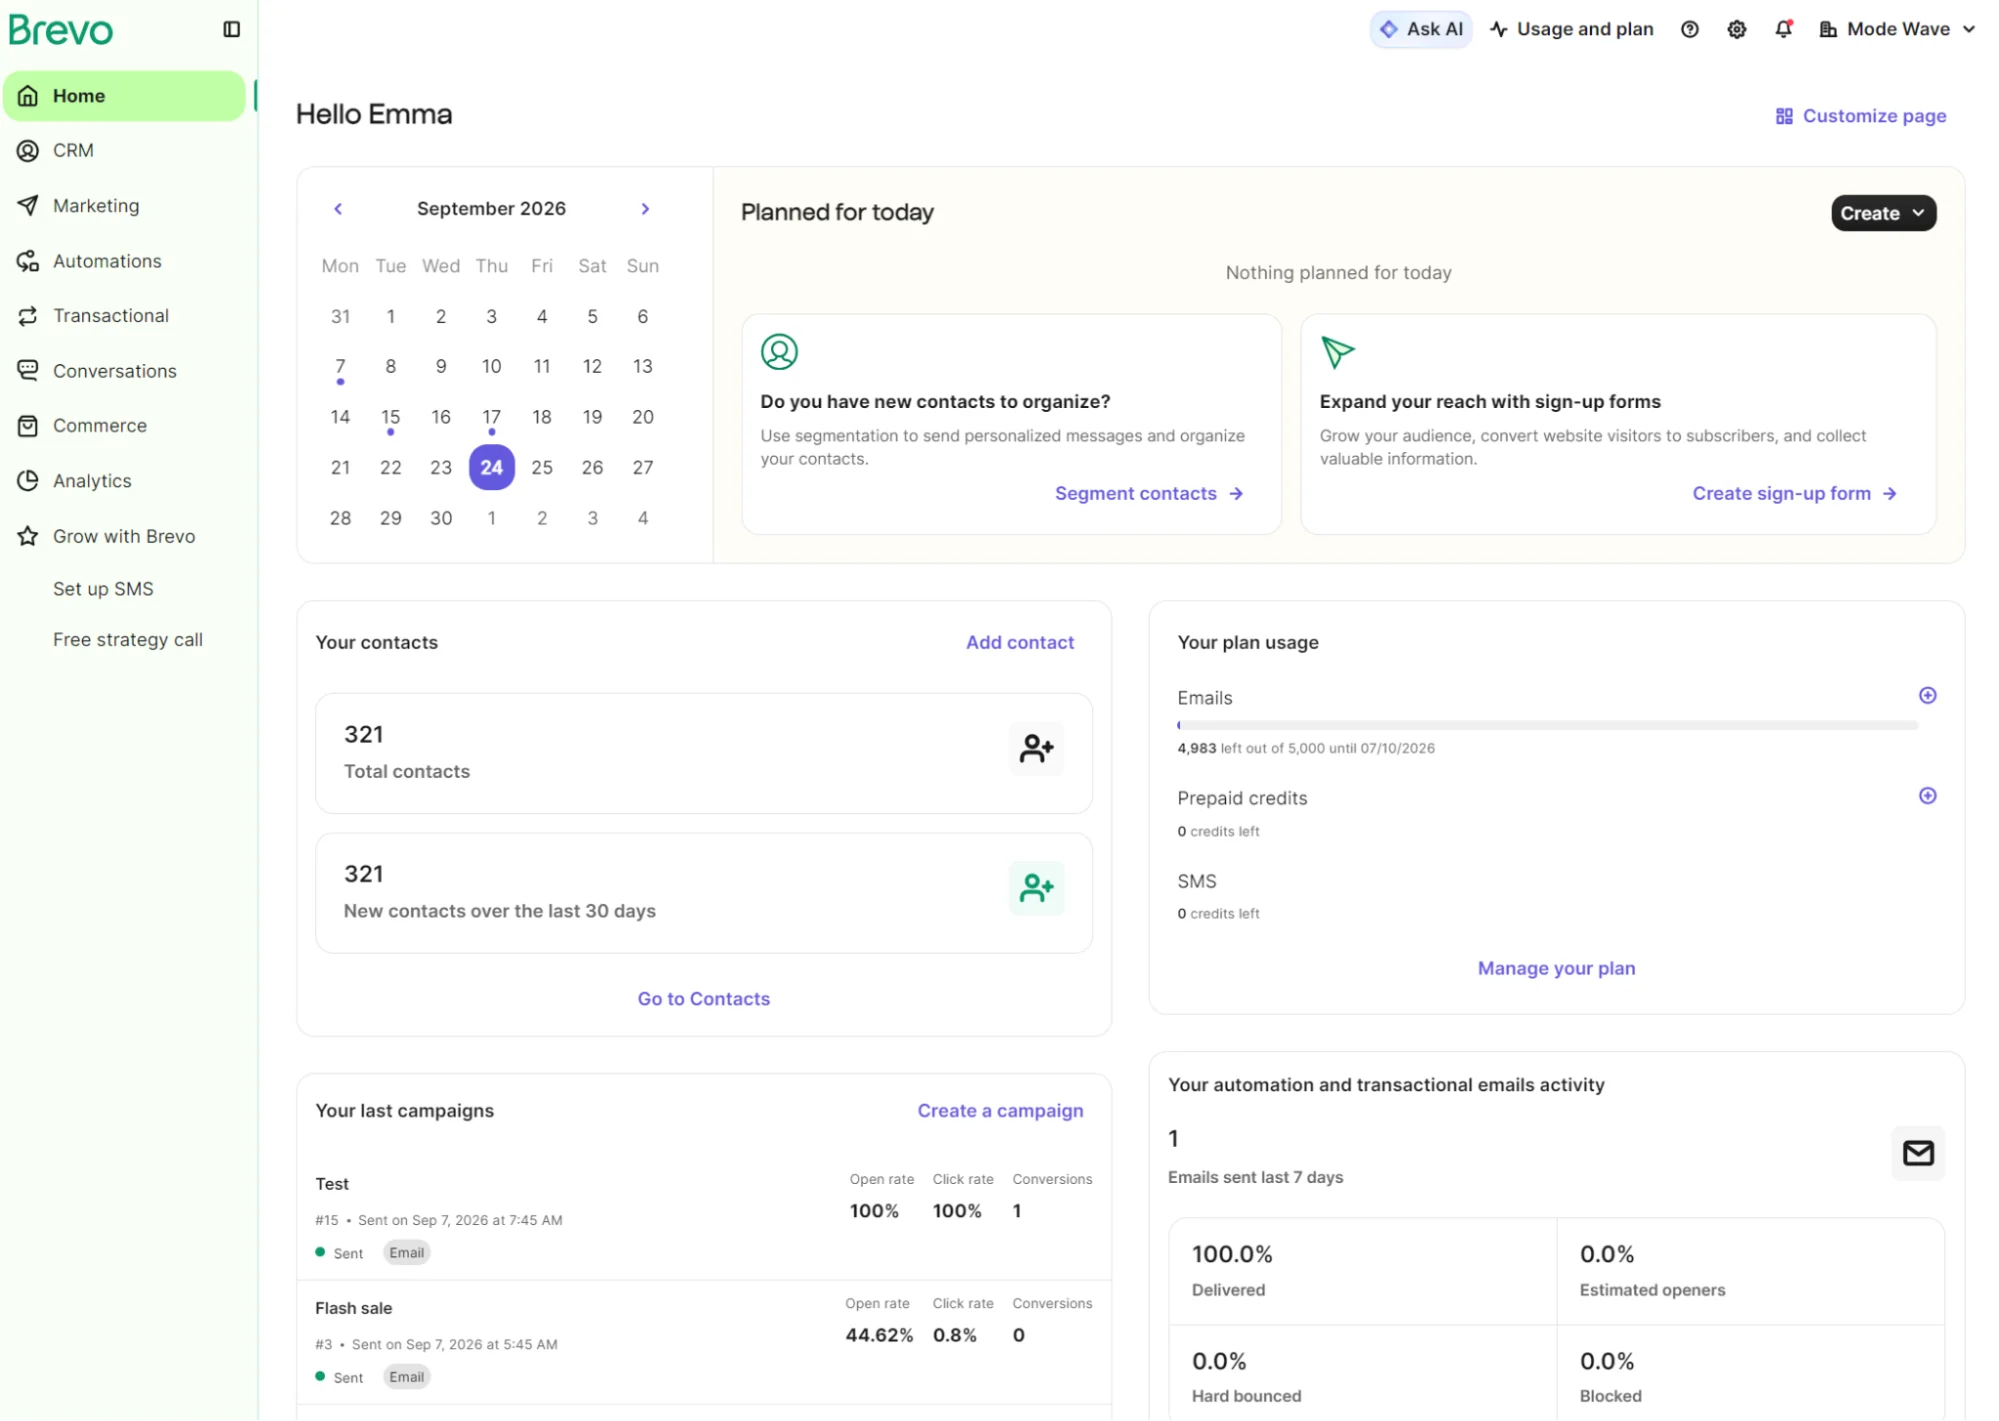Viewport: 1999px width, 1421px height.
Task: Go to previous month in calendar
Action: 338,209
